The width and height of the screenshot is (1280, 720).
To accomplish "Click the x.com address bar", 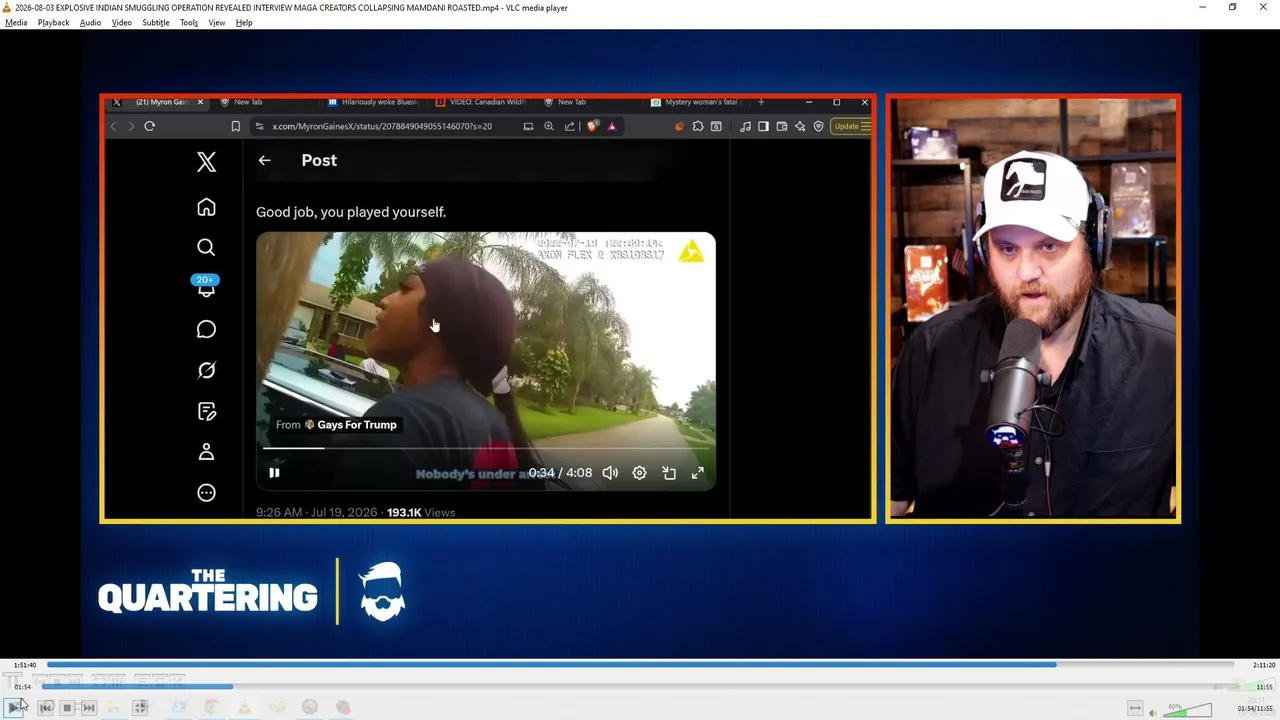I will (382, 126).
